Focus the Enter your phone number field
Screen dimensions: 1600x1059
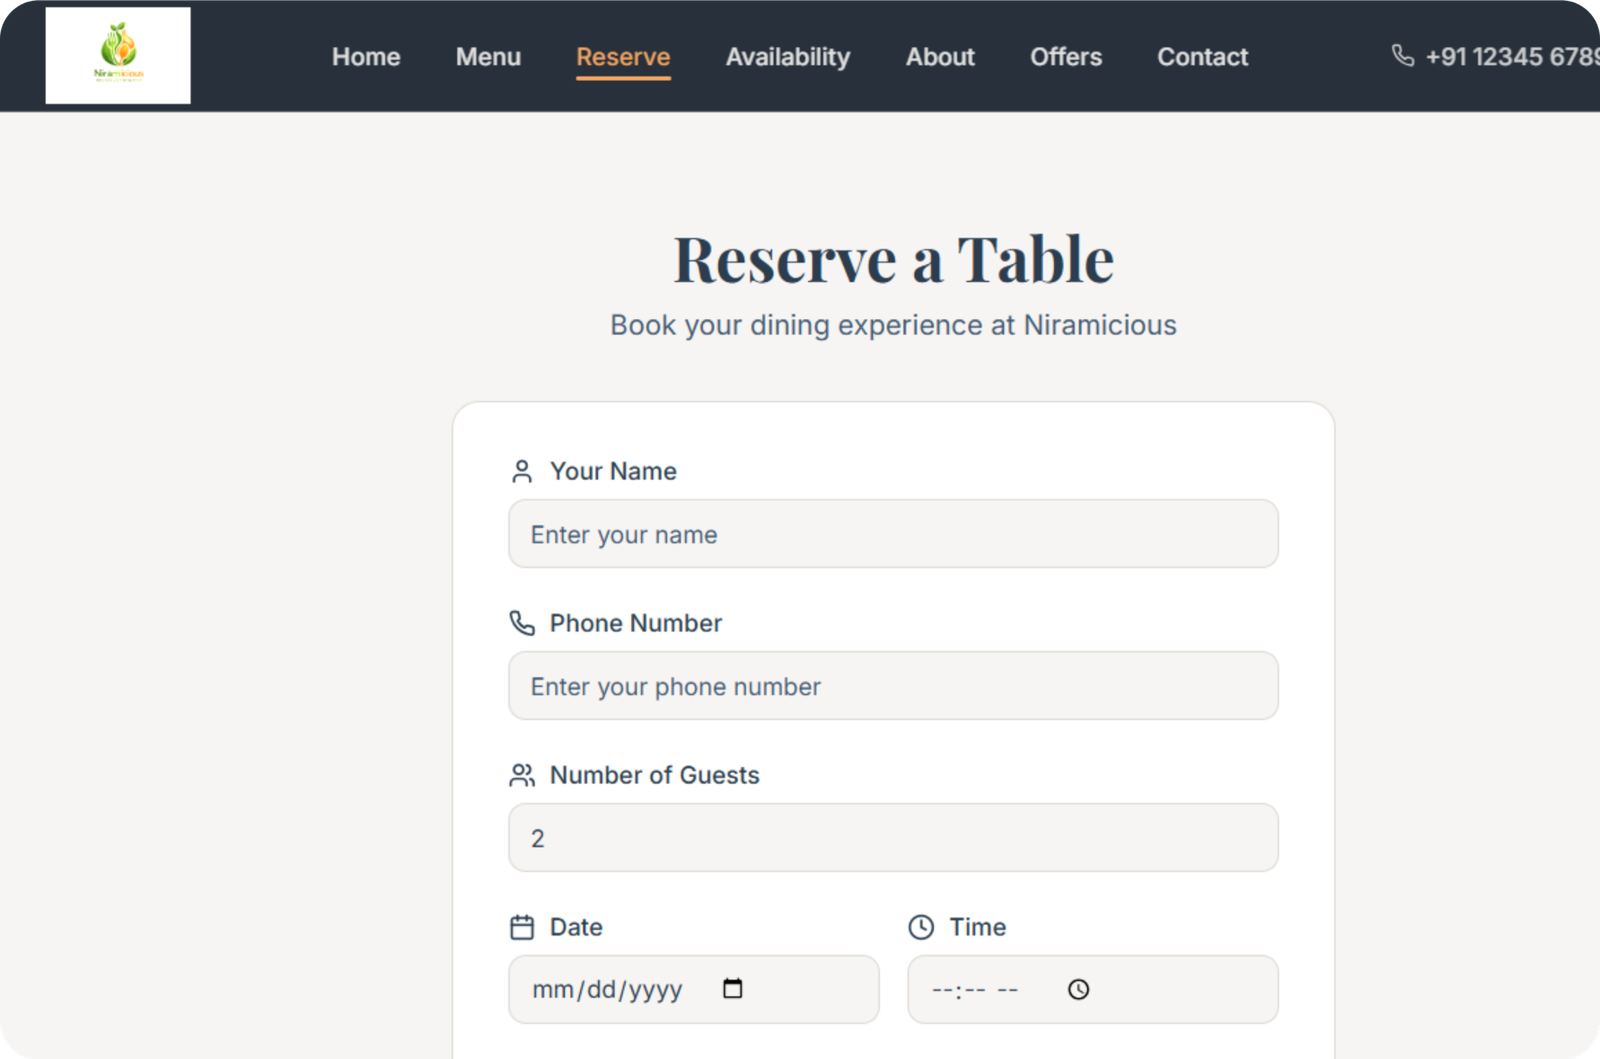(893, 686)
